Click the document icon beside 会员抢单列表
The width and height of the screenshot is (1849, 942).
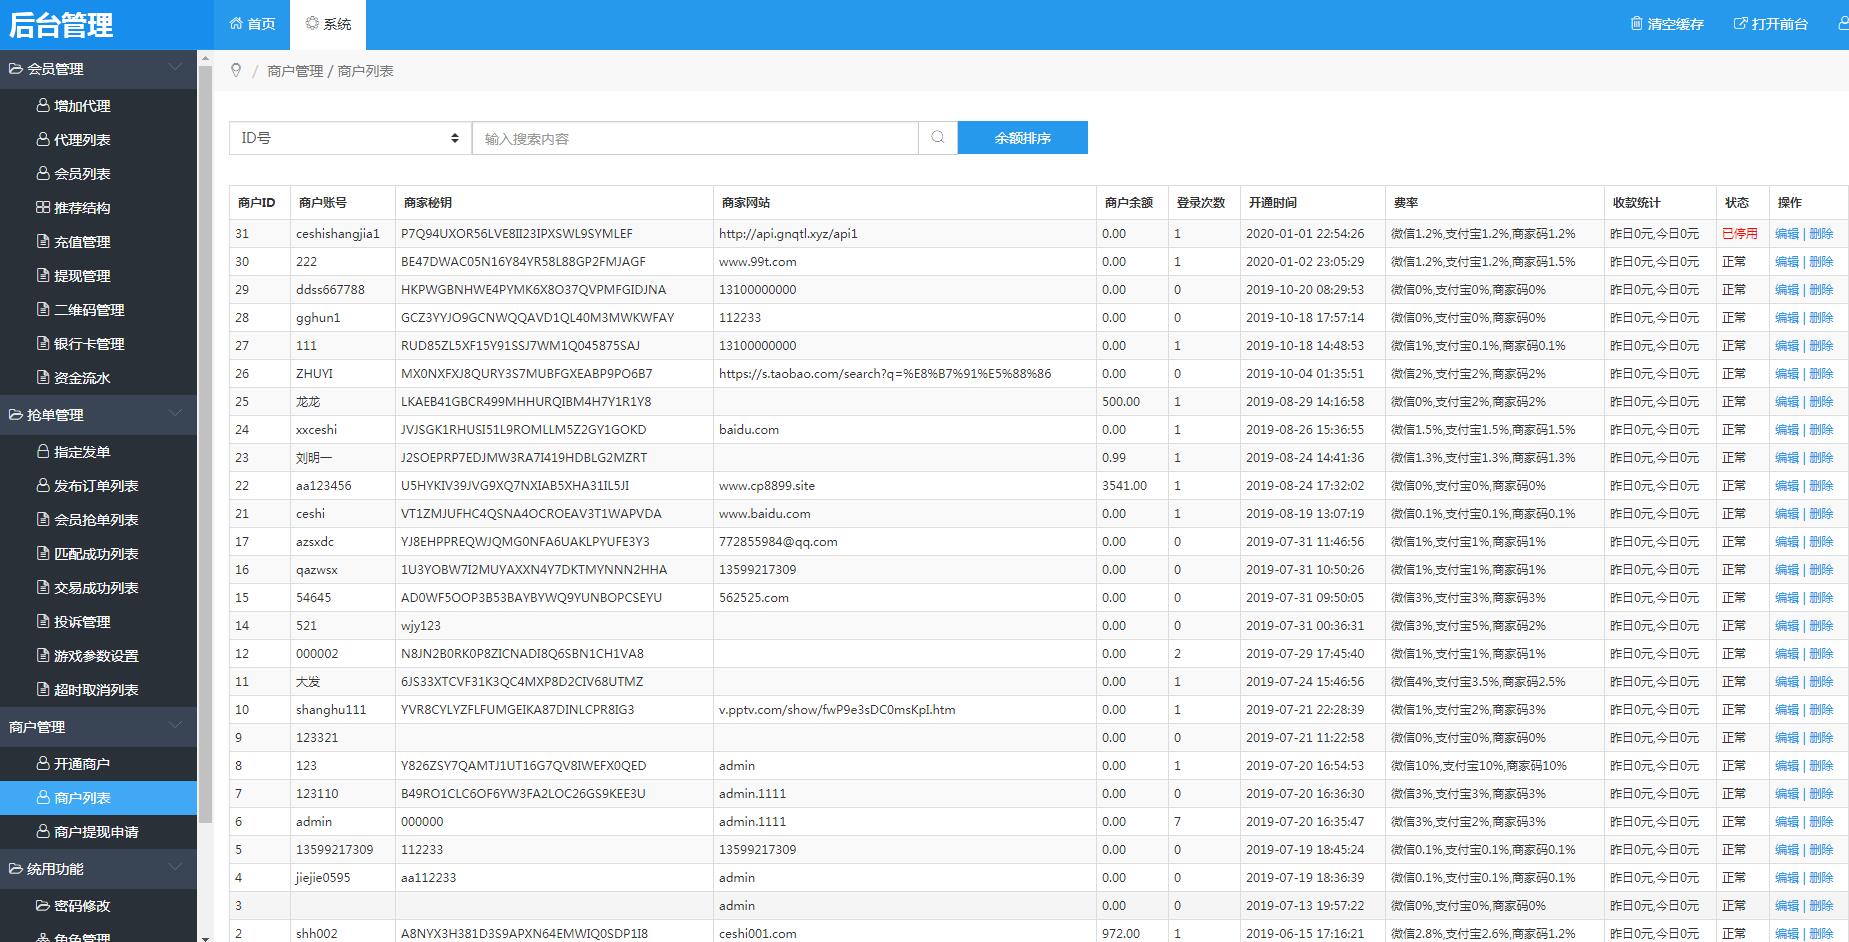coord(43,519)
